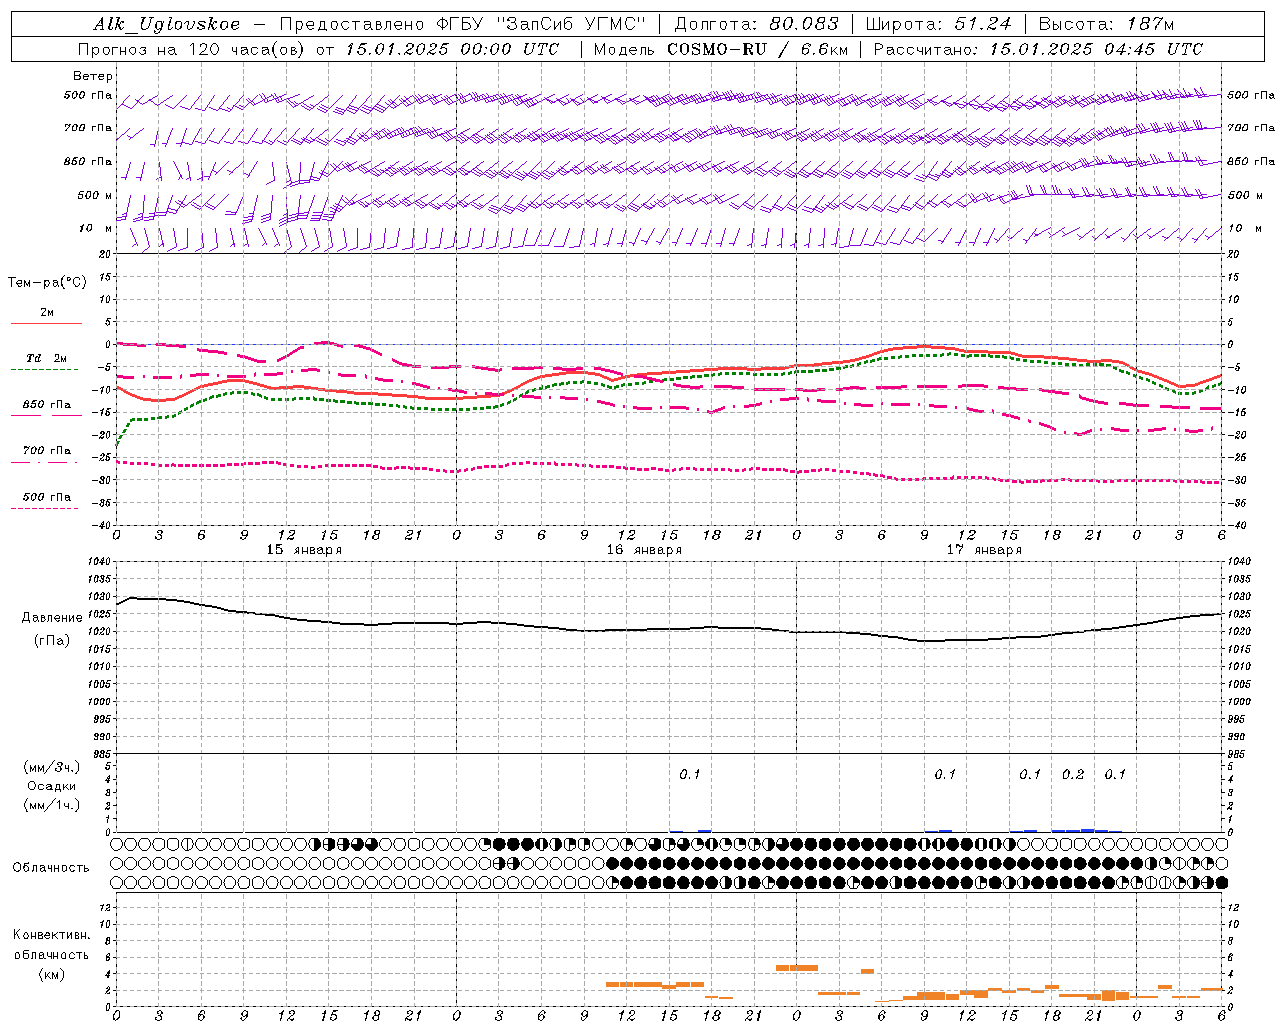1280x1024 pixels.
Task: Click the (мм/3ч.) precipitation unit label
Action: click(52, 767)
